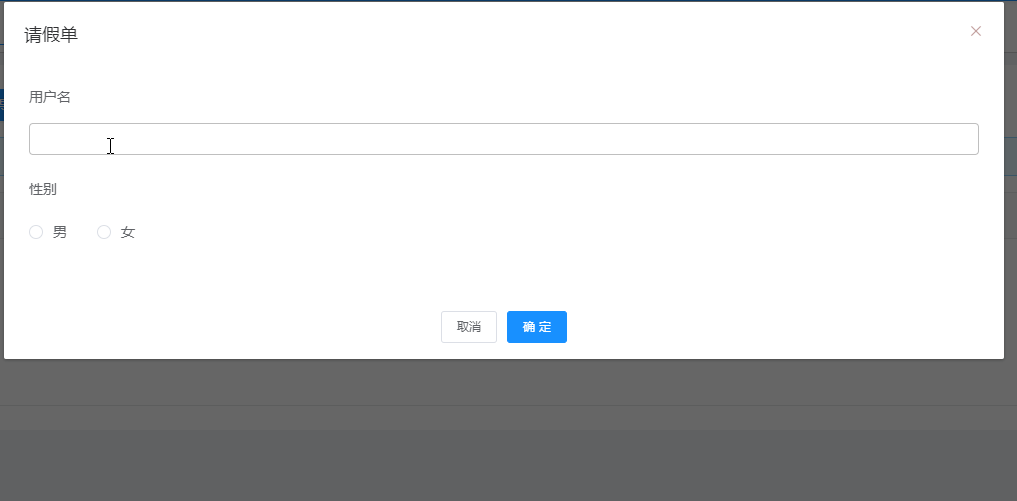Click the right end of username input box
The height and width of the screenshot is (501, 1017).
coord(960,139)
